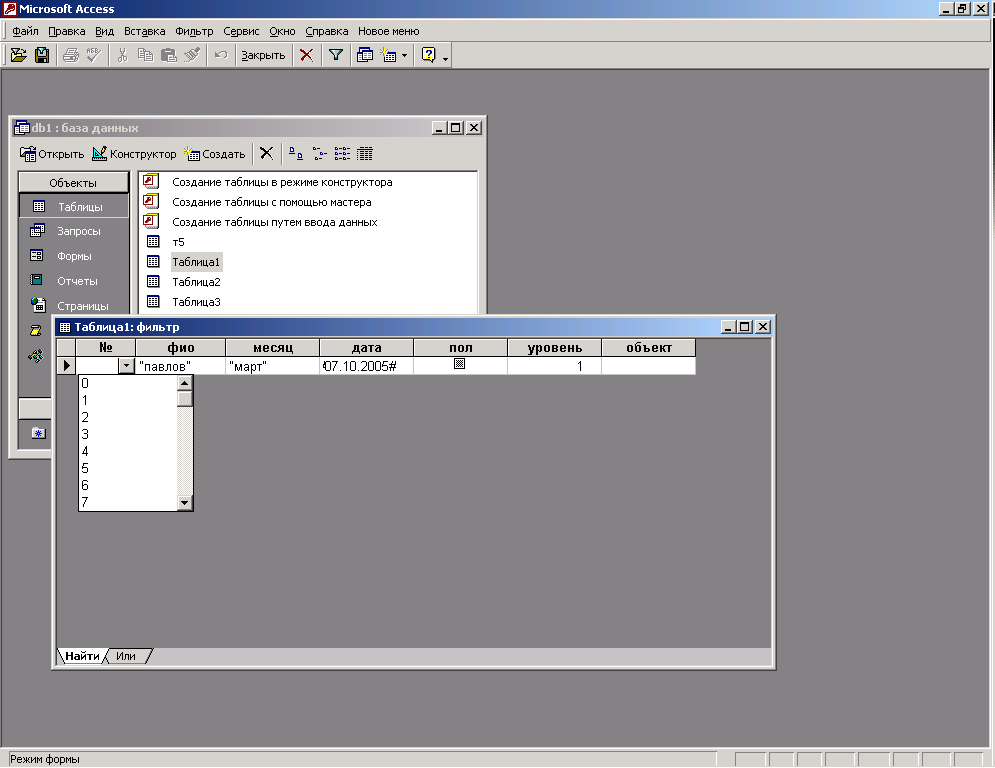Click Создать in database window
This screenshot has width=995, height=768.
tap(214, 154)
